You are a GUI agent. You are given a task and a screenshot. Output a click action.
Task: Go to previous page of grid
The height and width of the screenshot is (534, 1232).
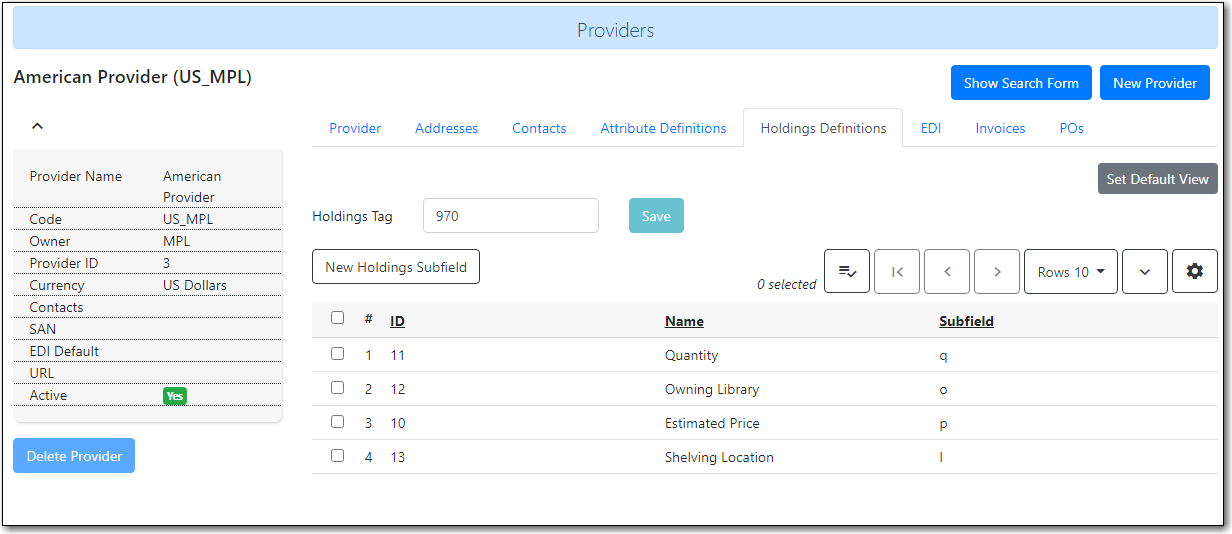point(947,272)
